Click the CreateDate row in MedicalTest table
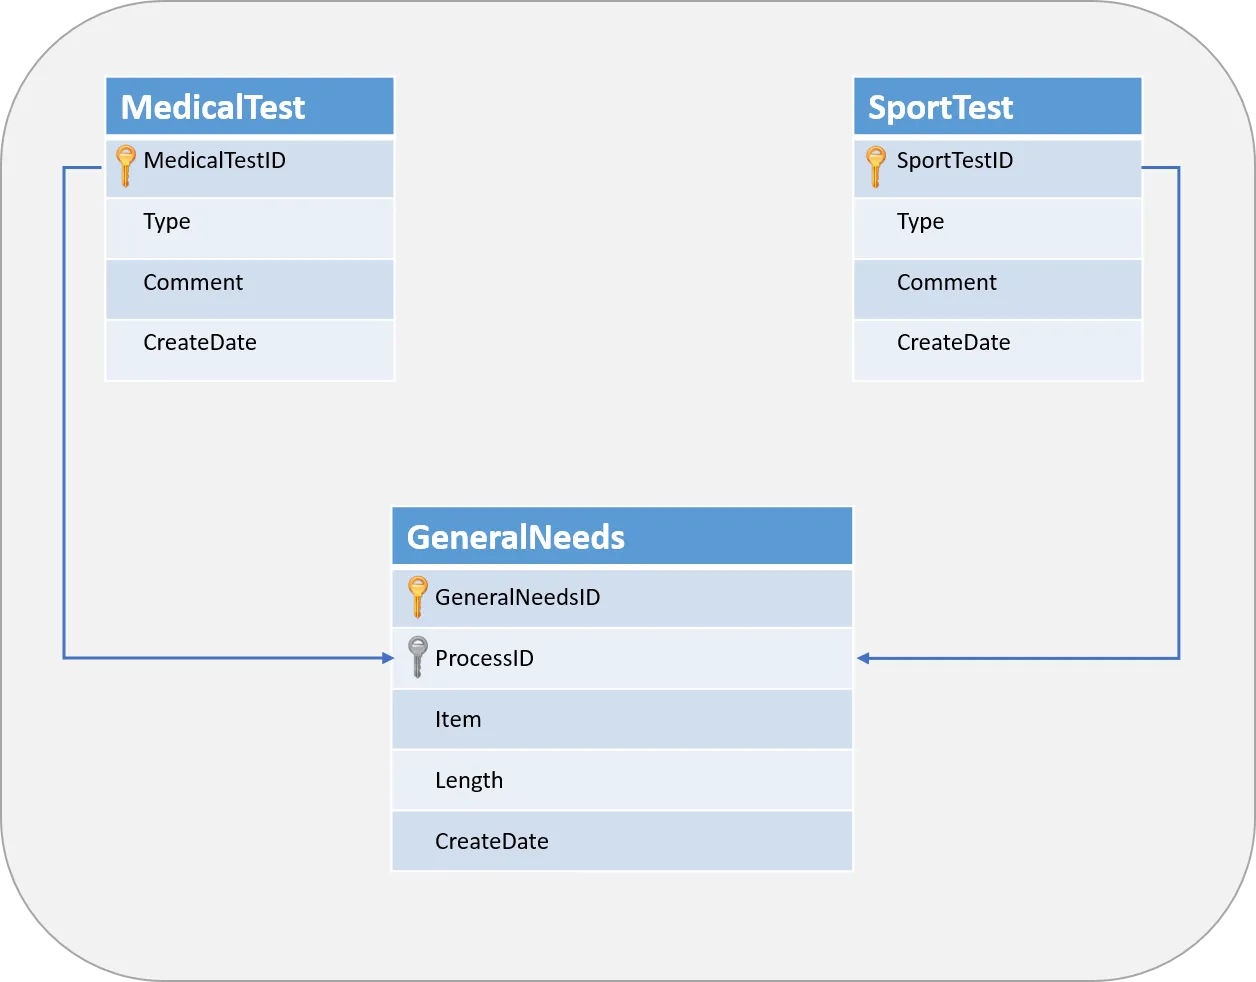 point(250,344)
